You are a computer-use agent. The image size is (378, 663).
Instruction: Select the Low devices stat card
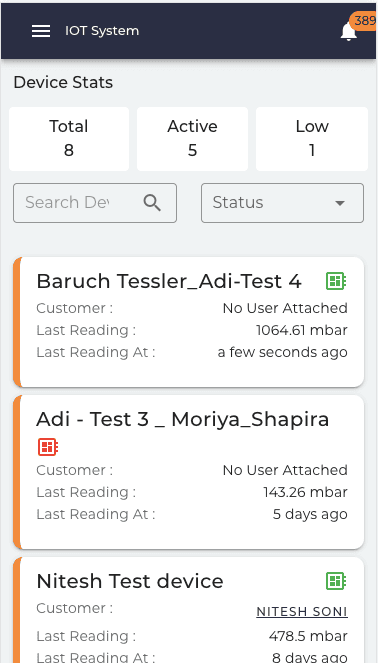pos(312,139)
